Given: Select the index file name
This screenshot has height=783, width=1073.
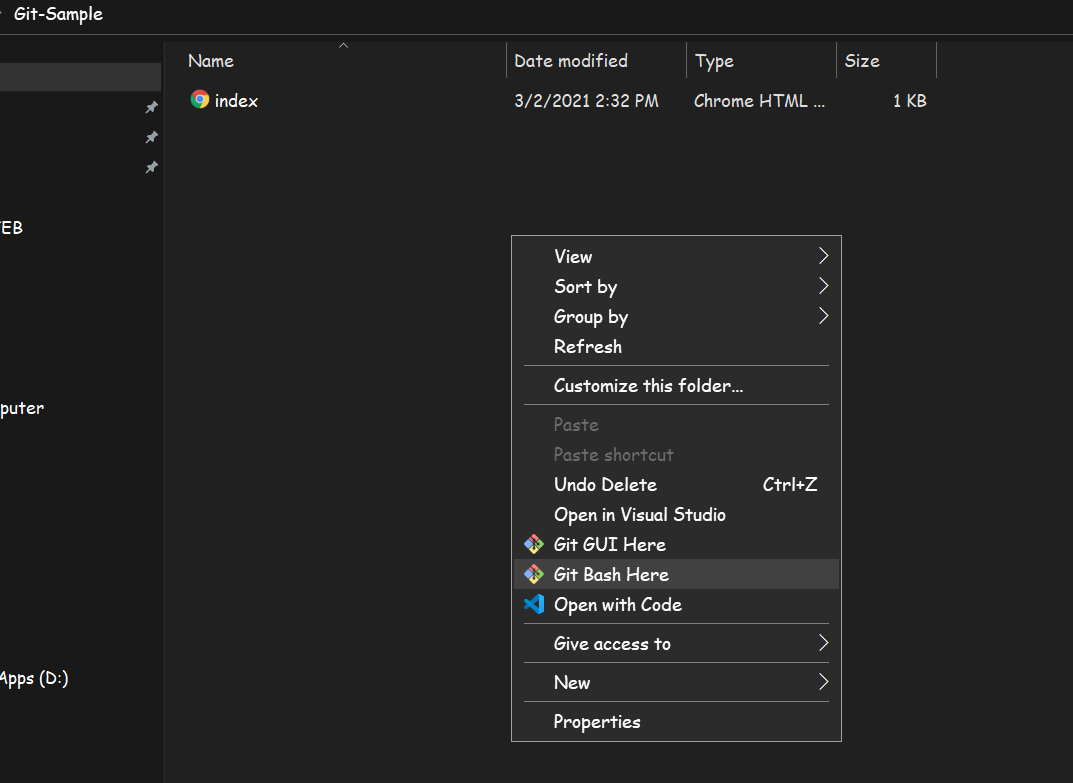Looking at the screenshot, I should pyautogui.click(x=236, y=101).
